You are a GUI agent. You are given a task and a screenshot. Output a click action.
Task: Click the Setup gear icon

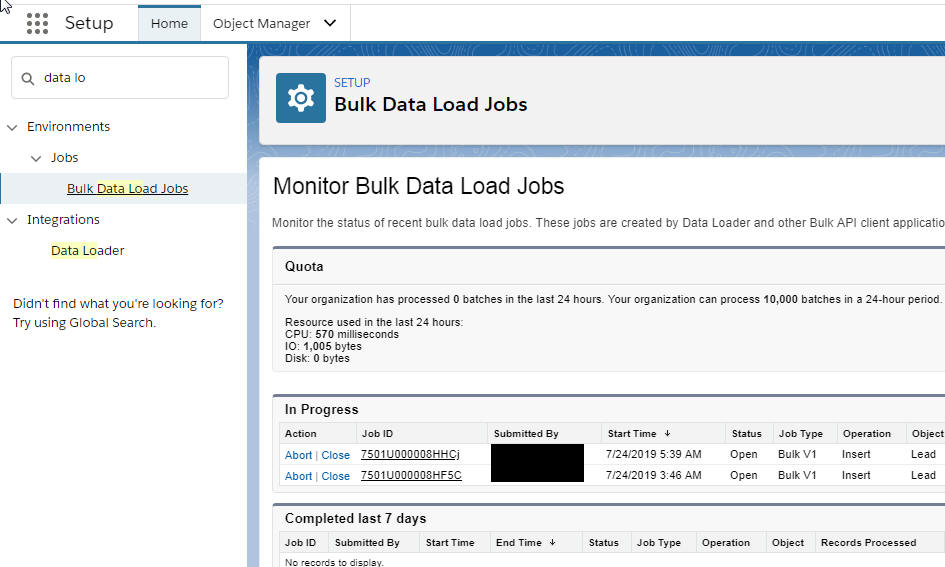coord(301,98)
